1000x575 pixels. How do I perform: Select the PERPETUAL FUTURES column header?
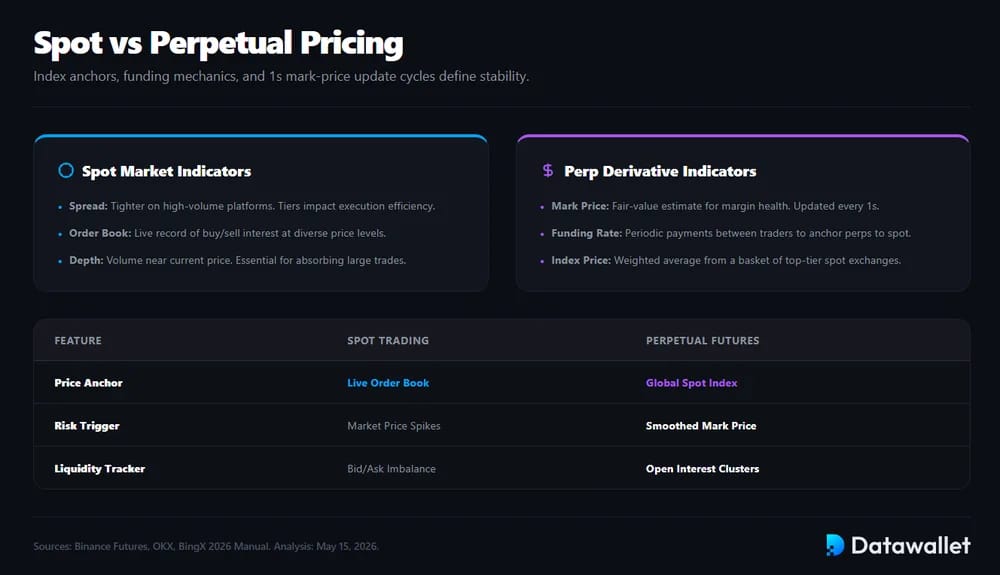pos(702,340)
